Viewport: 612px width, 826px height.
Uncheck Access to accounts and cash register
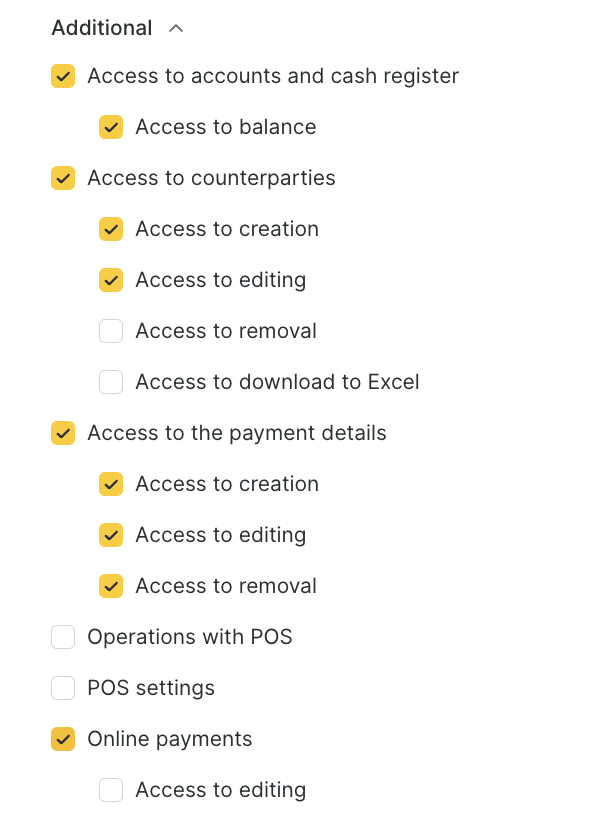pyautogui.click(x=63, y=76)
